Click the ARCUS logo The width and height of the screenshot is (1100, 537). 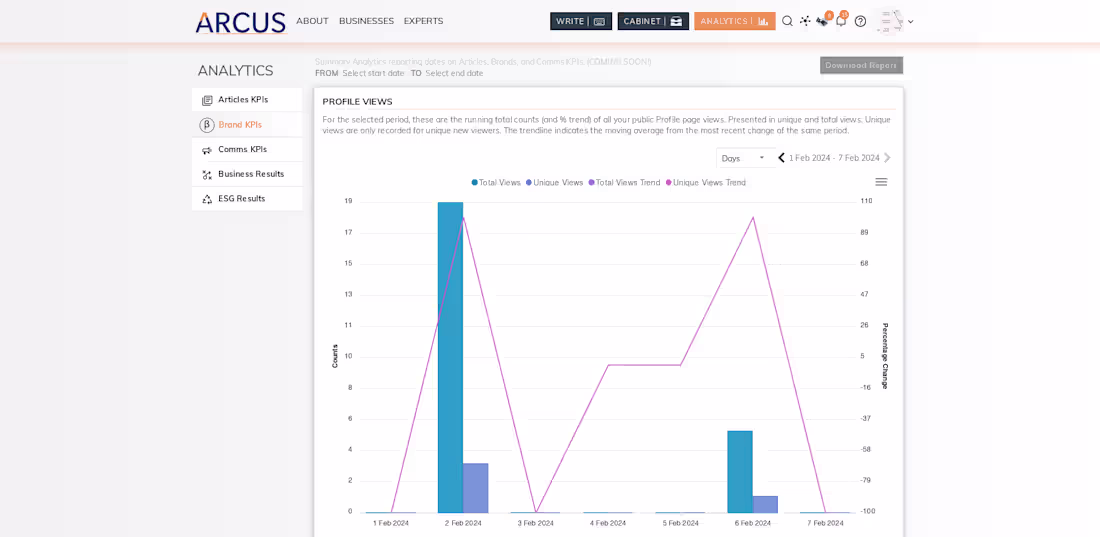click(241, 22)
